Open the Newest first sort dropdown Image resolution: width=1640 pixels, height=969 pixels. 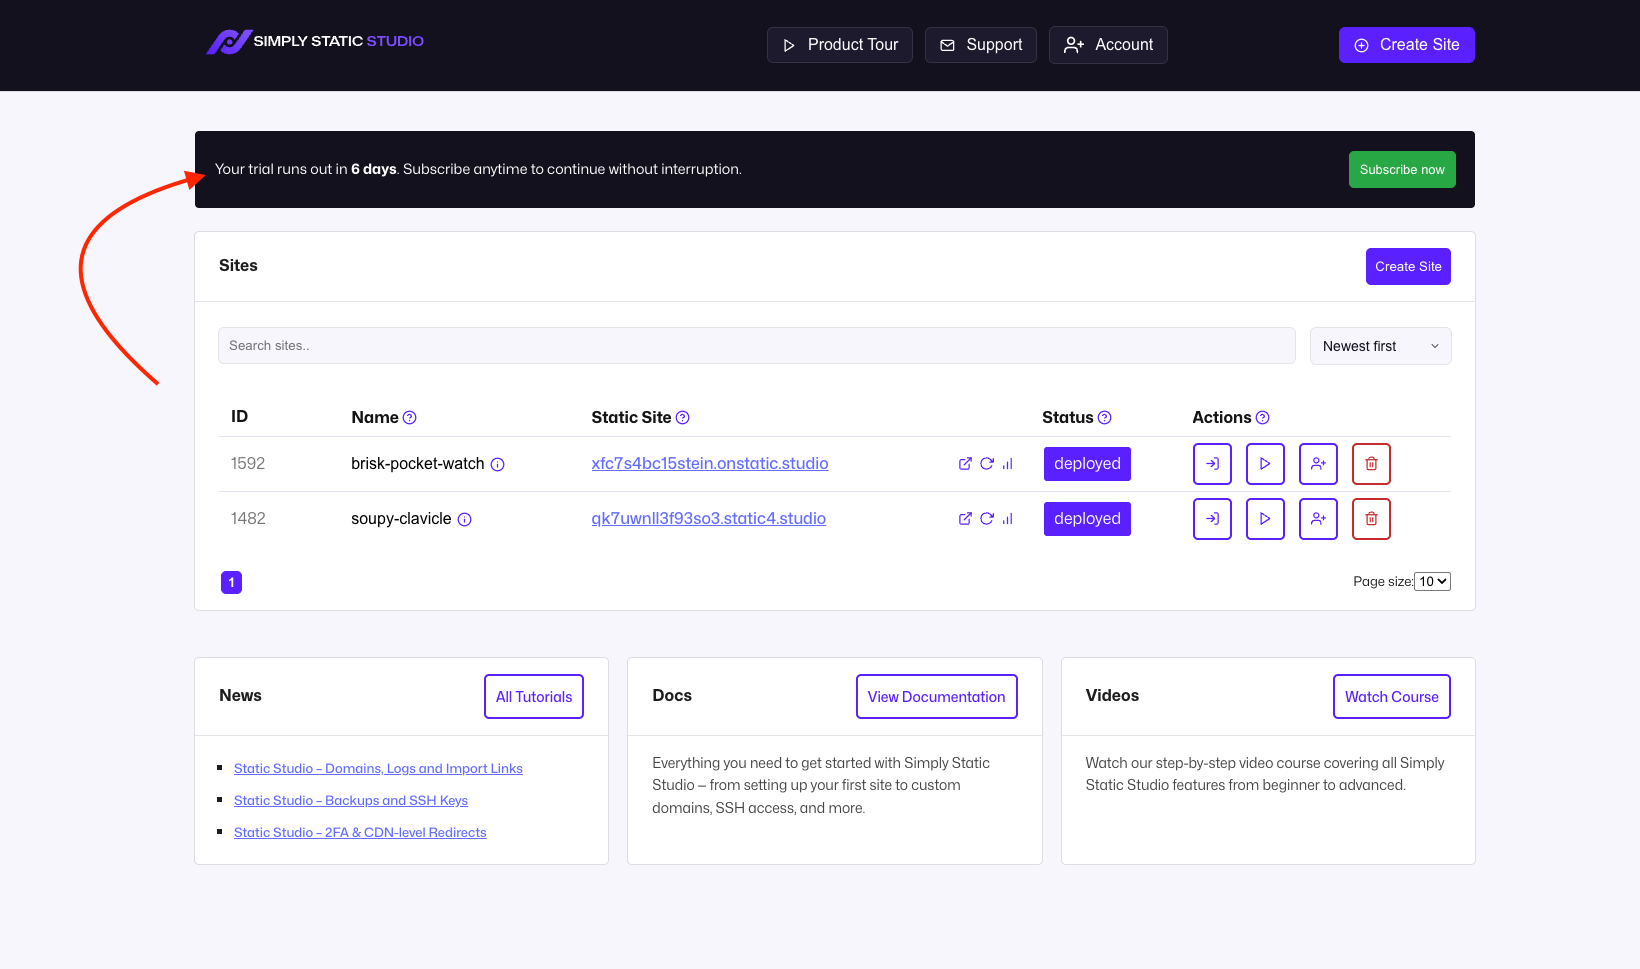point(1380,346)
